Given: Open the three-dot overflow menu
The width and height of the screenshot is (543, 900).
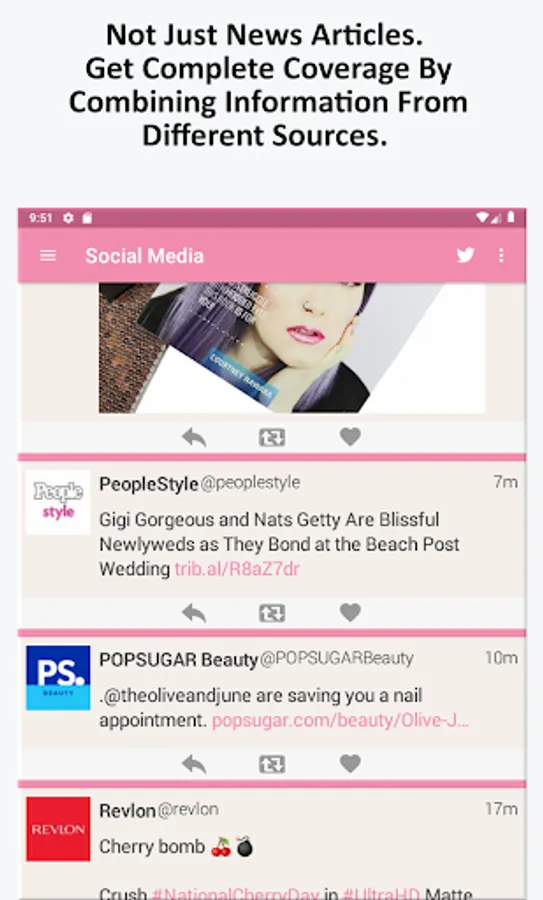Looking at the screenshot, I should (x=501, y=255).
